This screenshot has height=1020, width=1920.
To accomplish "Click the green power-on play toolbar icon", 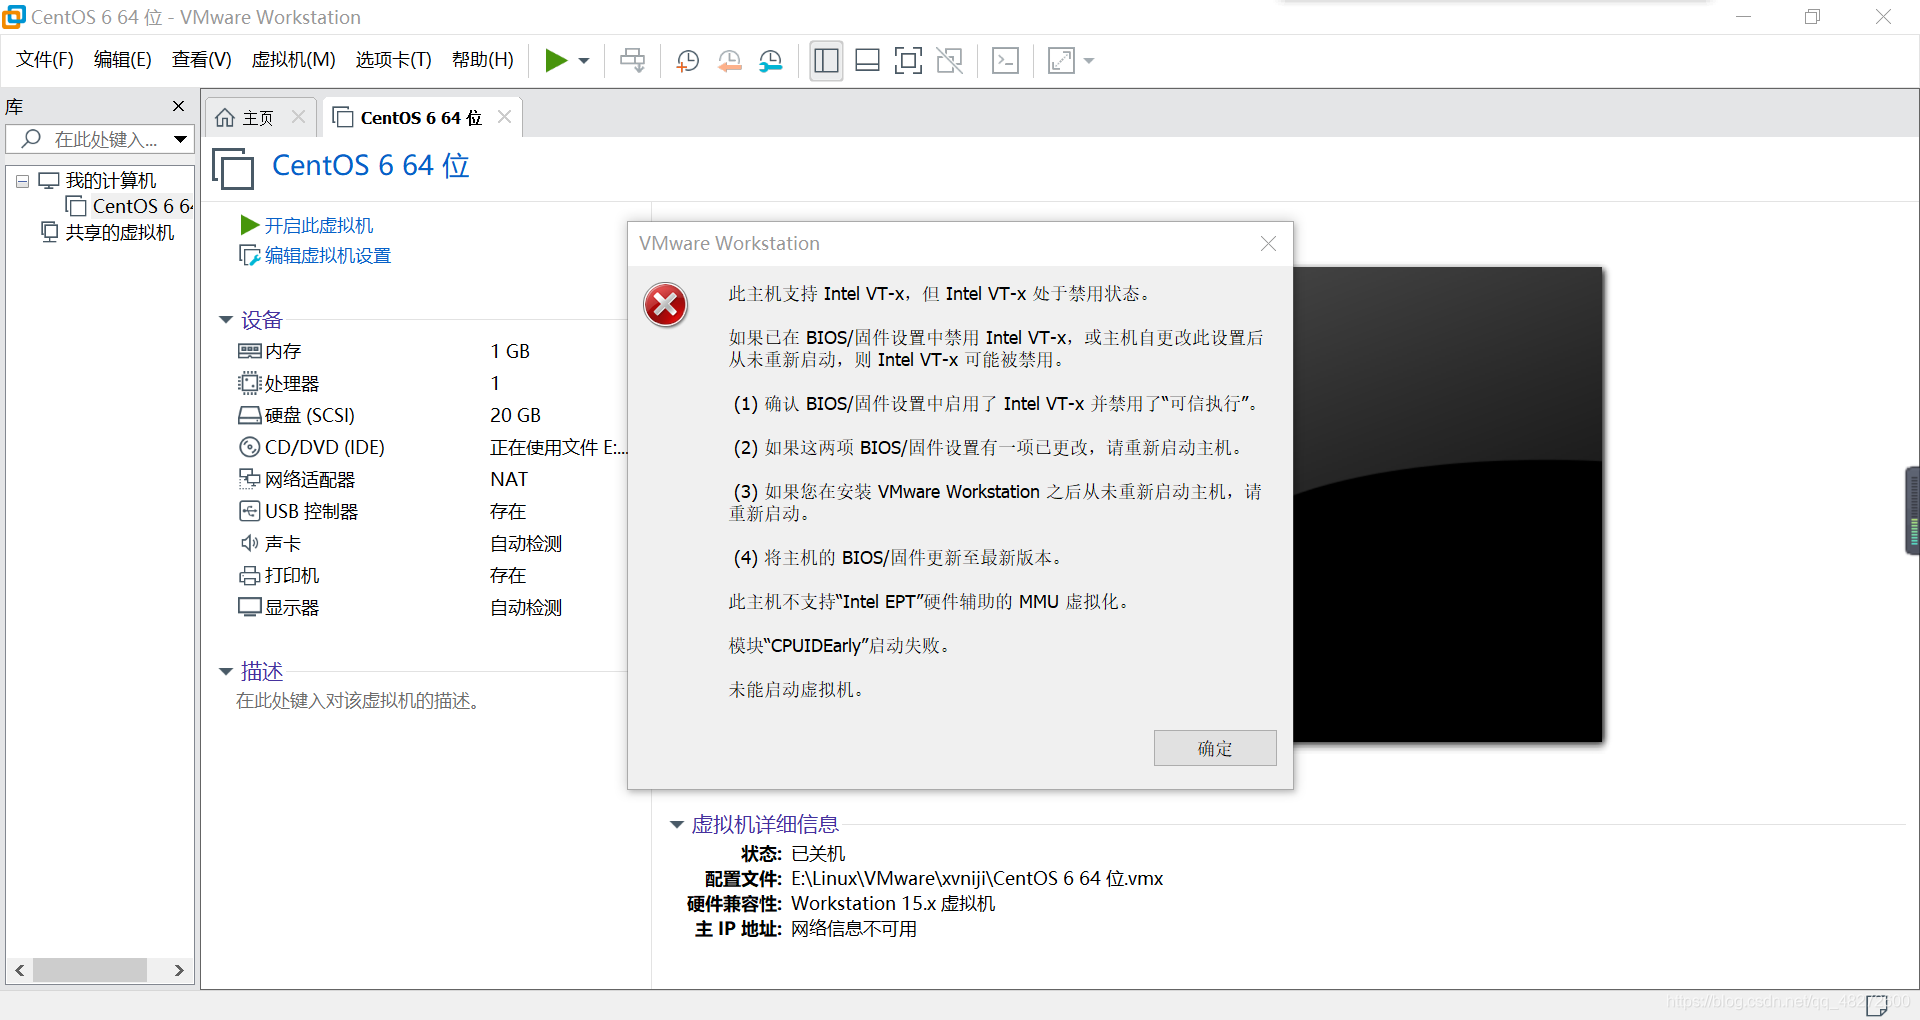I will coord(556,61).
